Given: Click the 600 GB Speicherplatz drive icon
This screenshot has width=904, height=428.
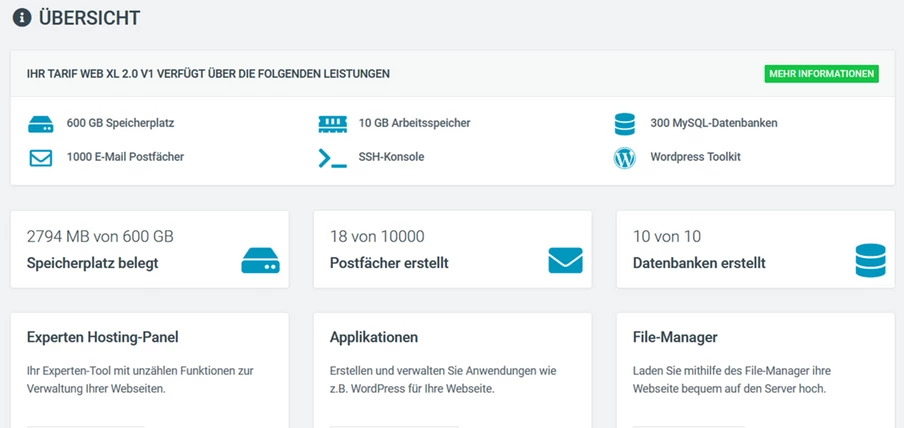Looking at the screenshot, I should pos(40,124).
